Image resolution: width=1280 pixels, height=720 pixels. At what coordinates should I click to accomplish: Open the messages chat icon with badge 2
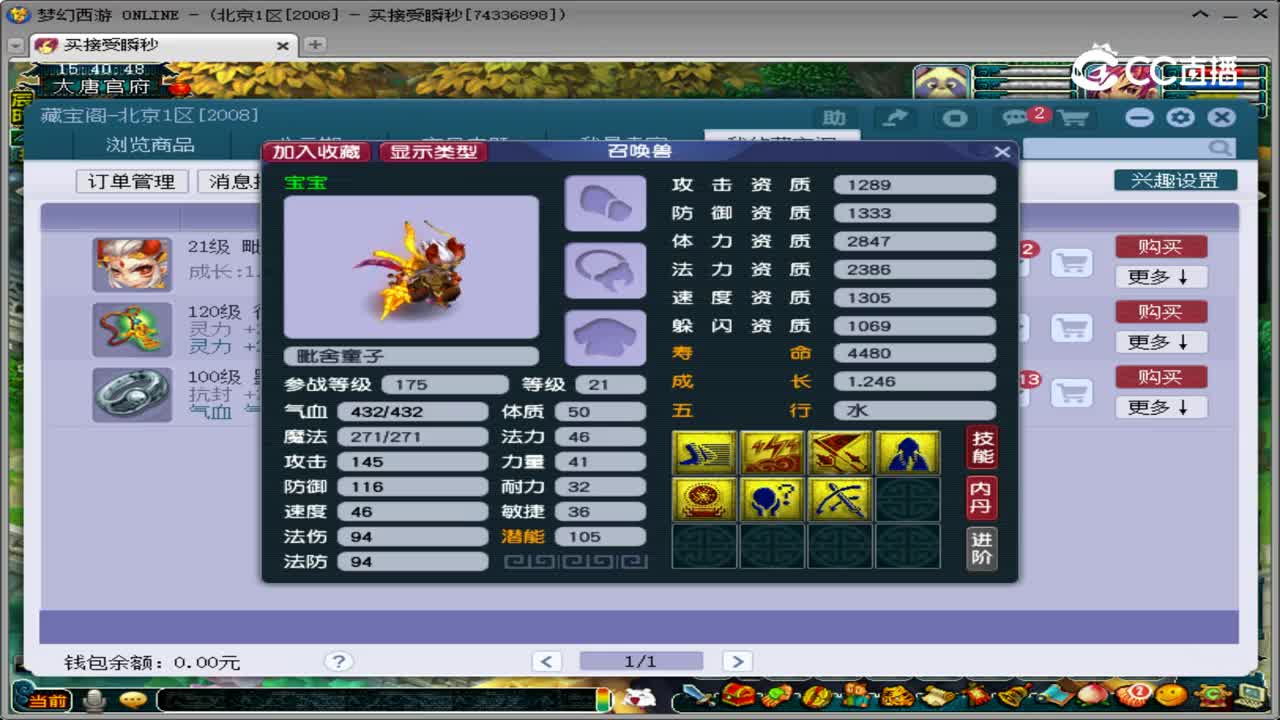click(1018, 118)
